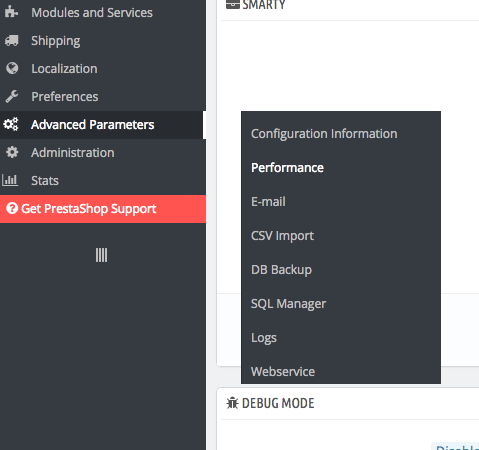The width and height of the screenshot is (479, 450).
Task: Click Get PrestaShop Support button
Action: tap(103, 209)
